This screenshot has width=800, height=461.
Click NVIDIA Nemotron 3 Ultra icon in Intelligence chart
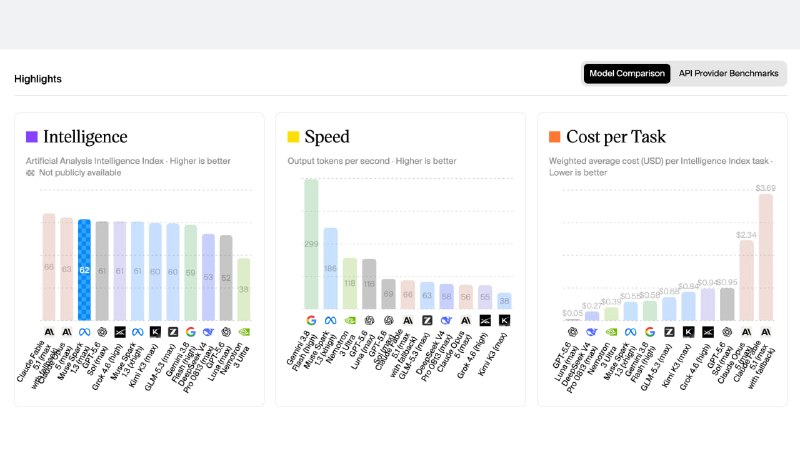[244, 332]
